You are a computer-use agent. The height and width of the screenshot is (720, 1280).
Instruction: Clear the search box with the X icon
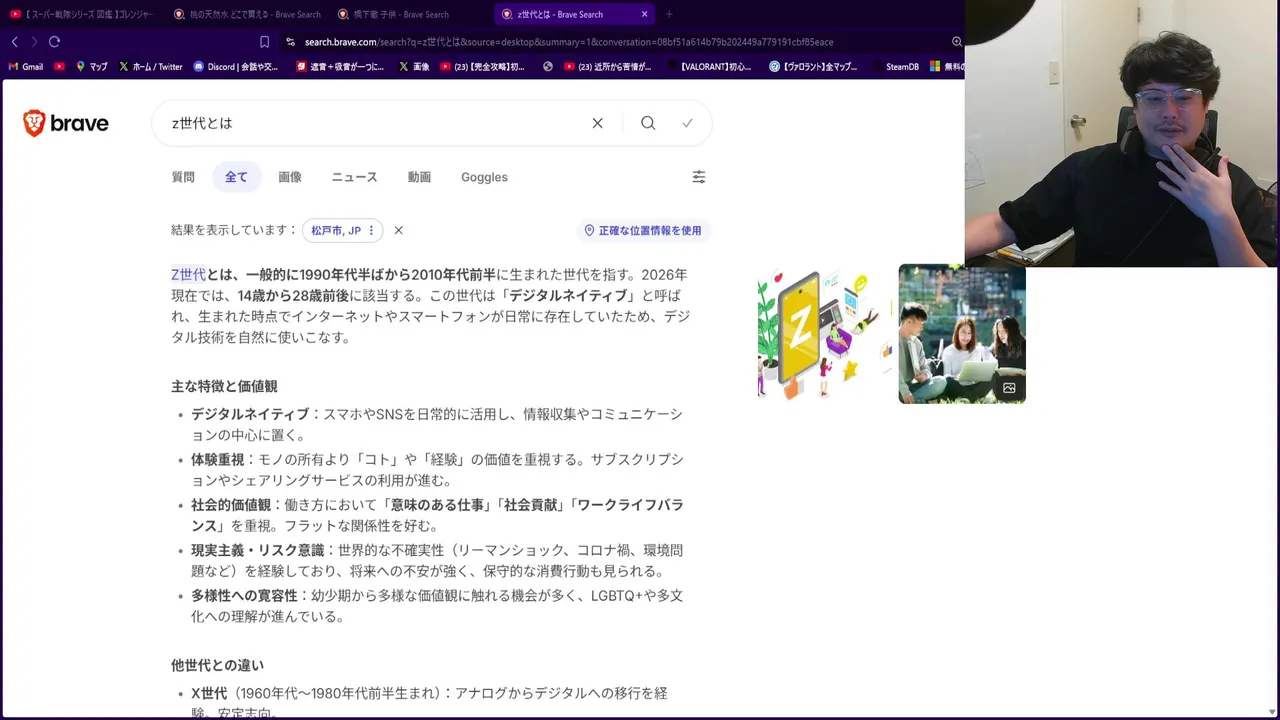597,123
